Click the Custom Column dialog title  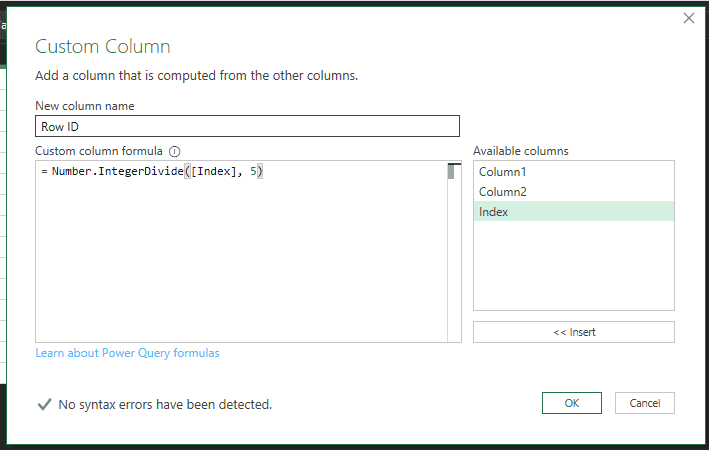coord(103,47)
